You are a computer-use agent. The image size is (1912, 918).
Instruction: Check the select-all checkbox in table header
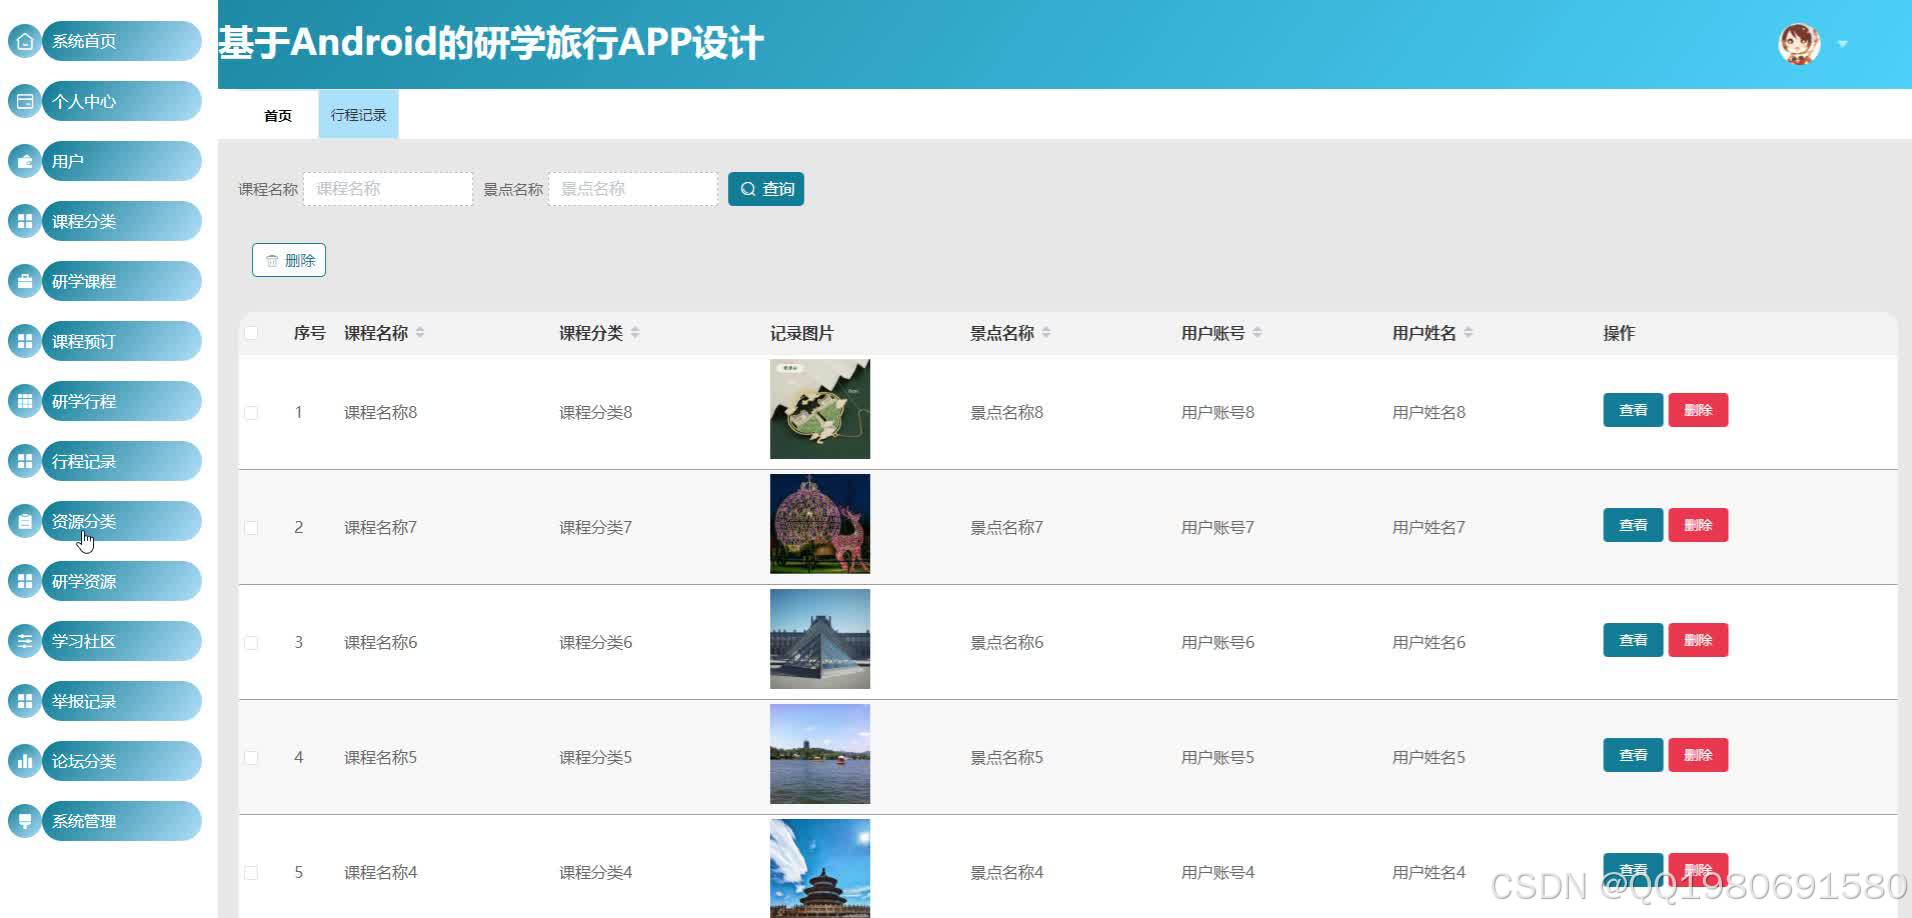click(251, 333)
